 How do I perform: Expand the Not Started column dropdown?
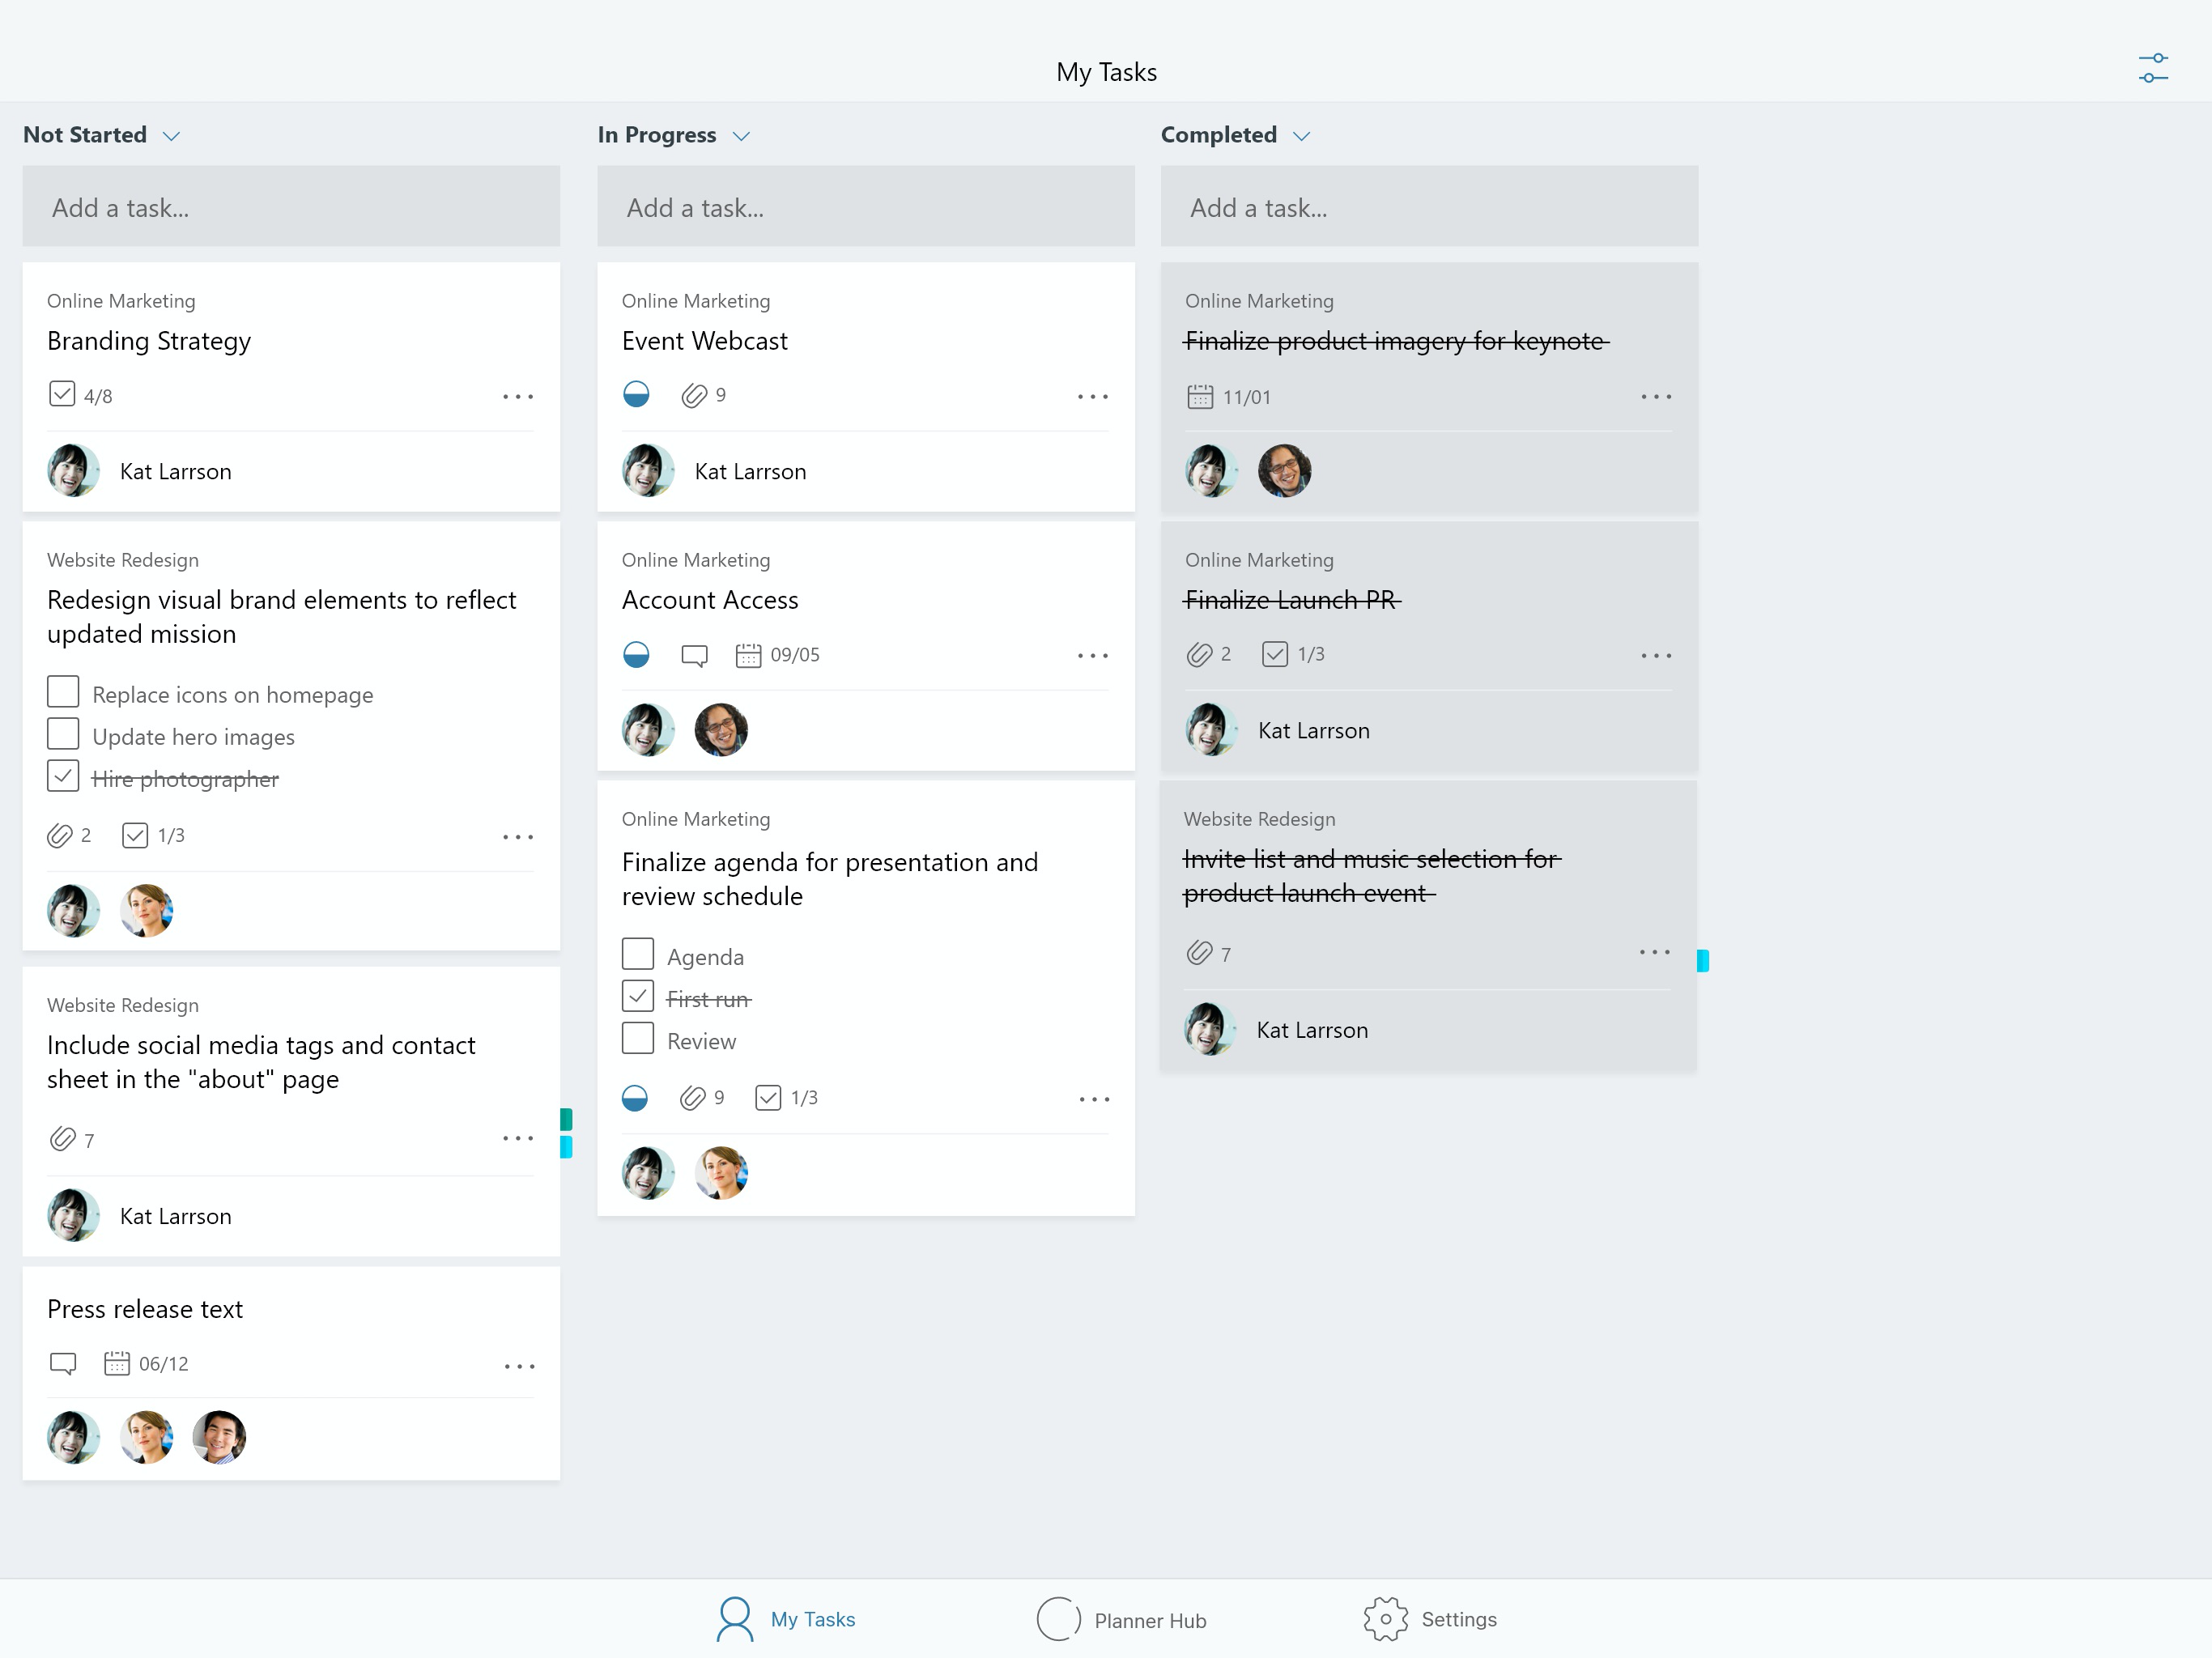(x=171, y=136)
